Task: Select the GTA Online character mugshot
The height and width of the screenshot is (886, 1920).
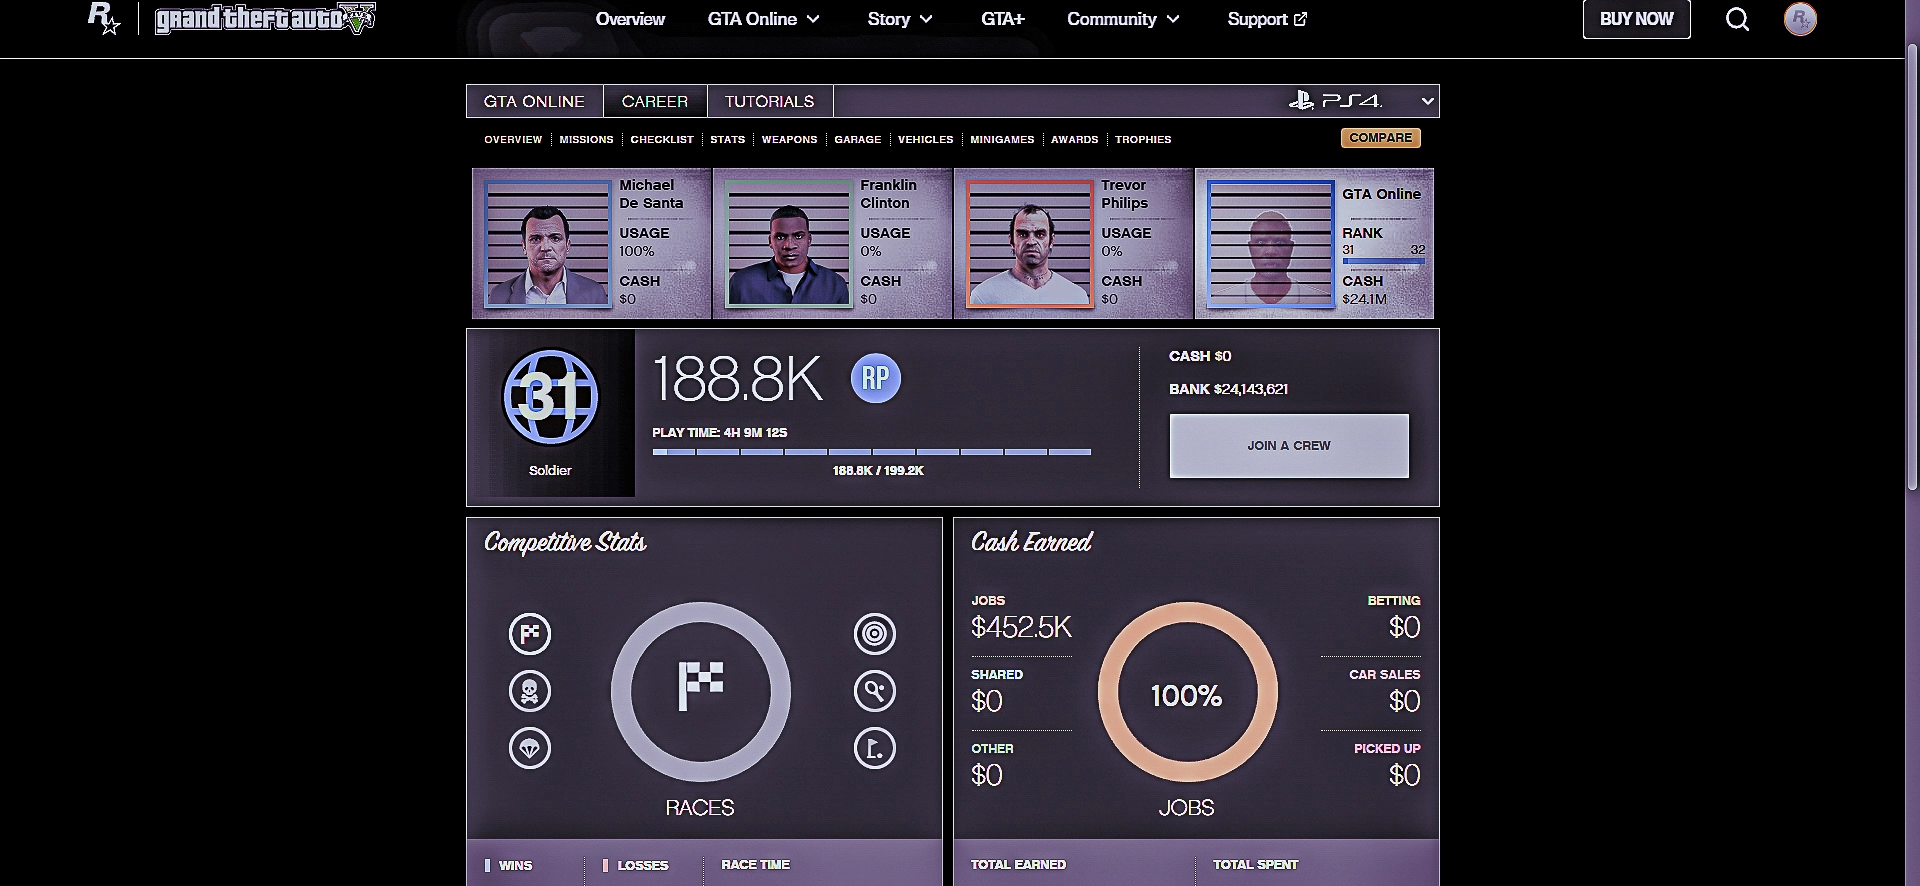Action: click(1271, 243)
